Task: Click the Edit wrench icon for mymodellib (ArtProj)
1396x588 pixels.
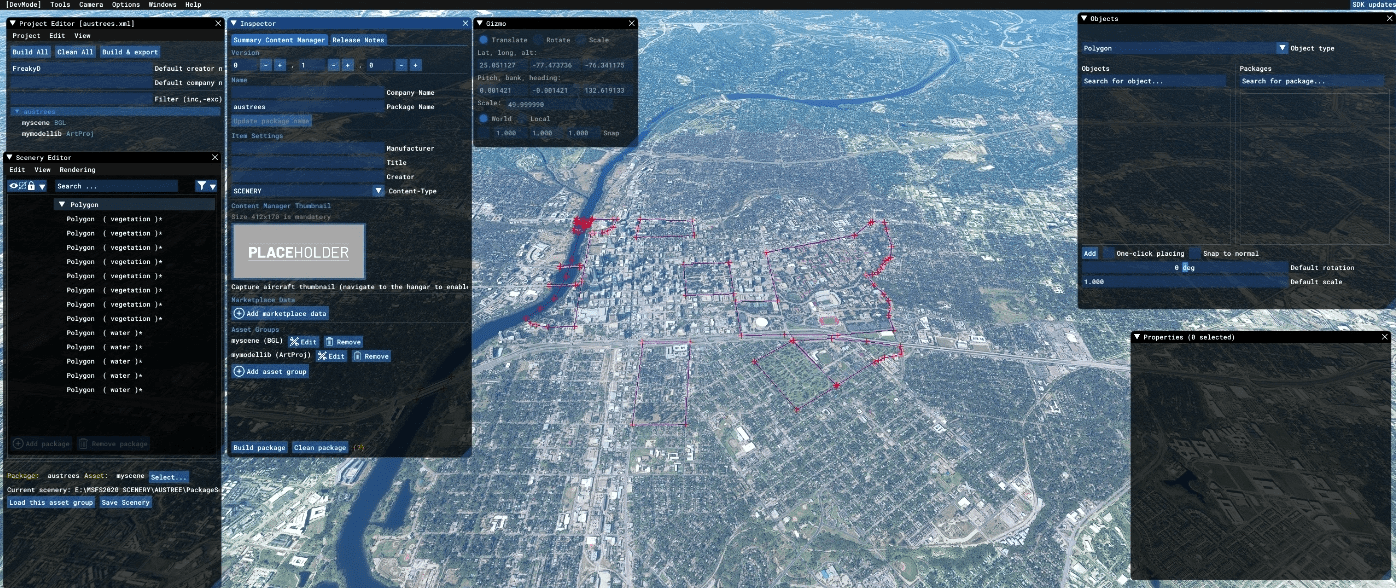Action: pyautogui.click(x=323, y=356)
